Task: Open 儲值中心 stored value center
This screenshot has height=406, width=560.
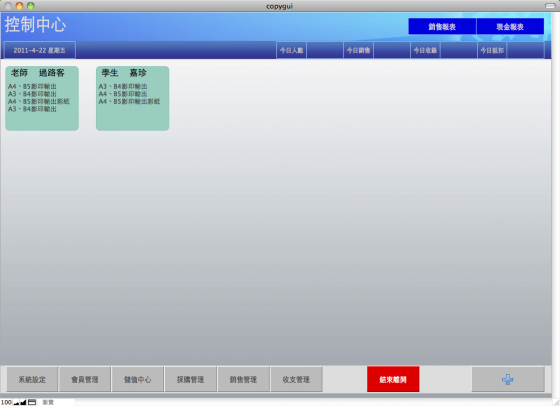Action: pyautogui.click(x=138, y=379)
